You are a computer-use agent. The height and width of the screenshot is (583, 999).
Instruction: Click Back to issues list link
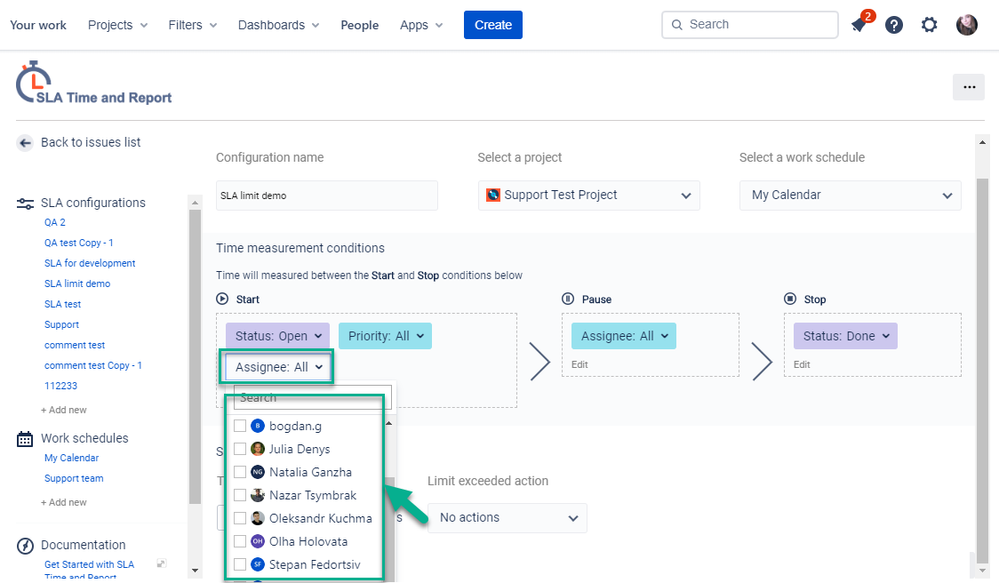(x=90, y=143)
